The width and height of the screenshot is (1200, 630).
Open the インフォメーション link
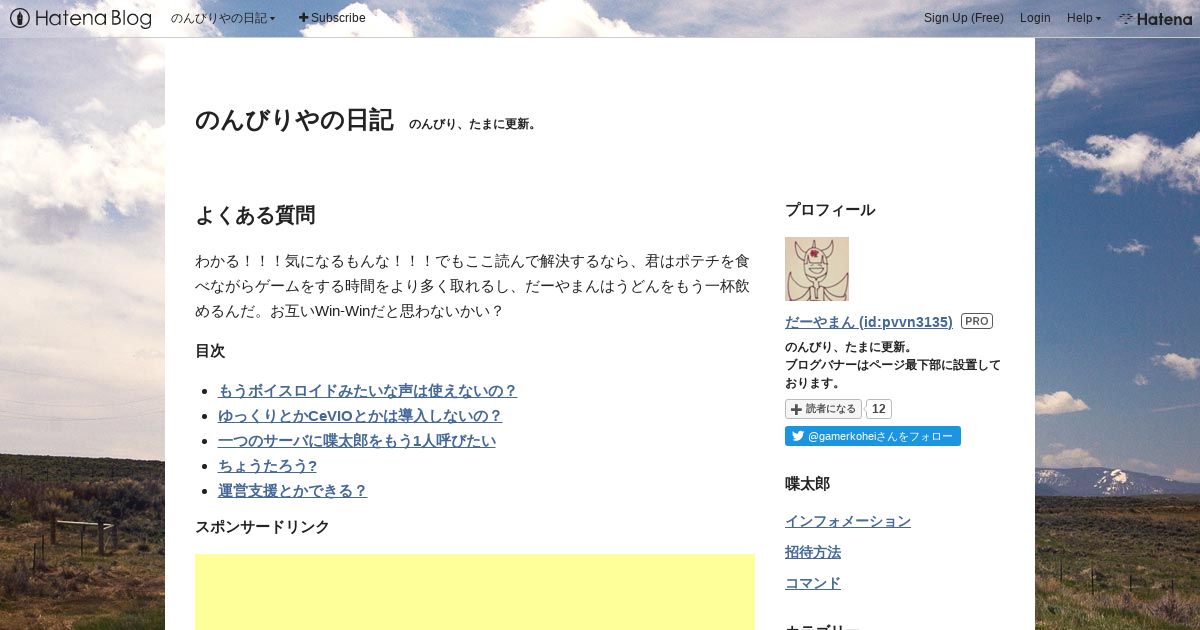[848, 521]
